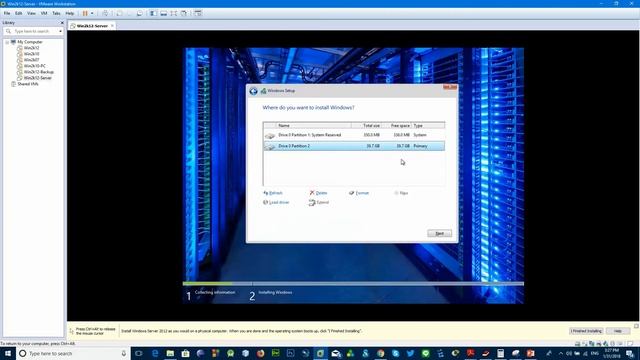Open the library search filter dropdown
This screenshot has height=360, width=640.
60,31
